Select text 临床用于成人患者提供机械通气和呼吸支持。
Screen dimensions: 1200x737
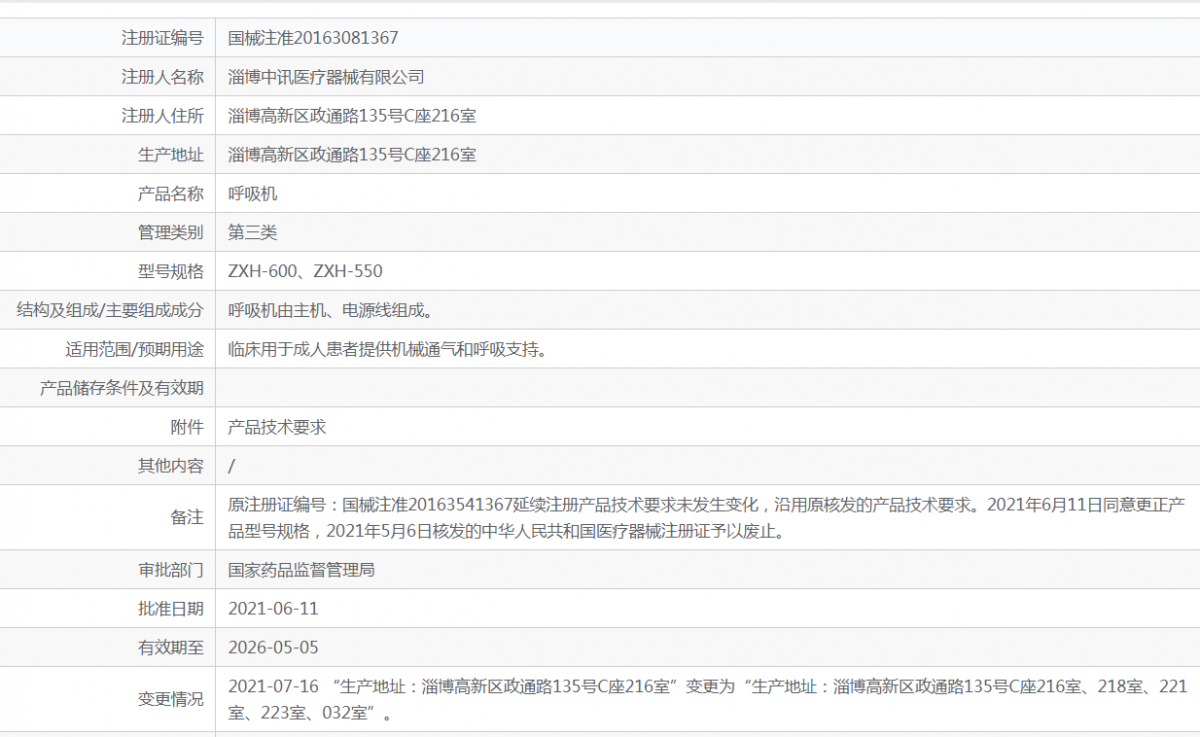coord(388,350)
